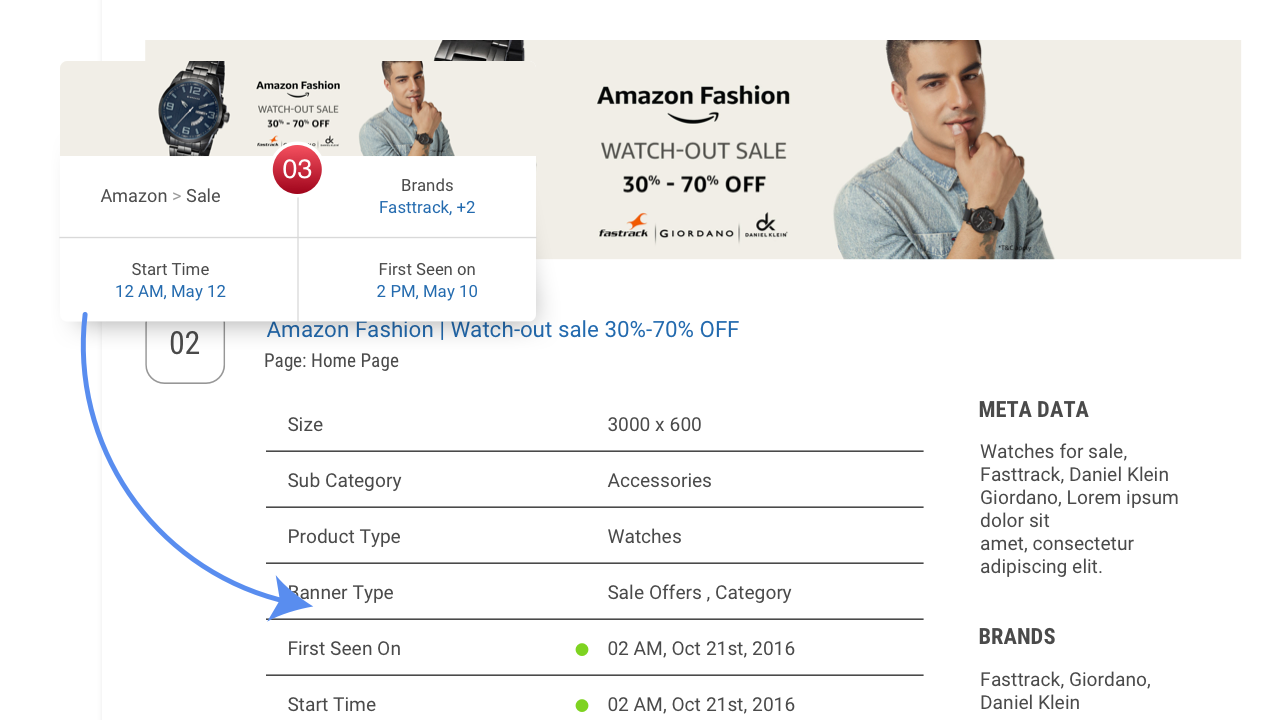1280x720 pixels.
Task: Click green dot beside Start Time
Action: (582, 706)
